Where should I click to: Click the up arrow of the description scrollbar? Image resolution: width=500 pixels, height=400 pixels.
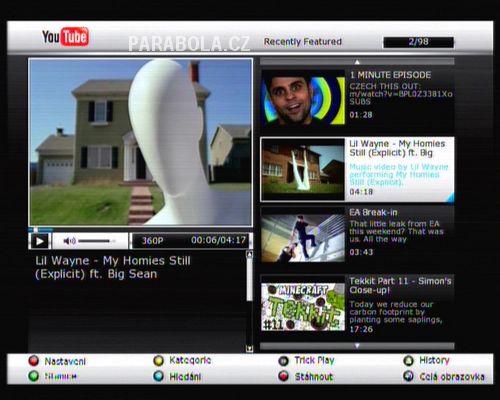click(249, 255)
